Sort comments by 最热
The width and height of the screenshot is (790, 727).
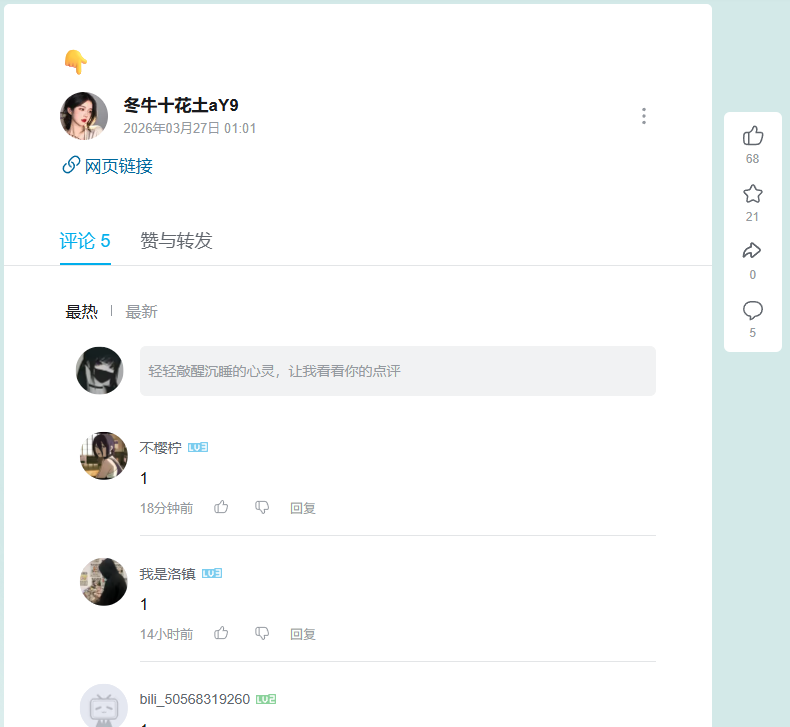click(x=82, y=312)
